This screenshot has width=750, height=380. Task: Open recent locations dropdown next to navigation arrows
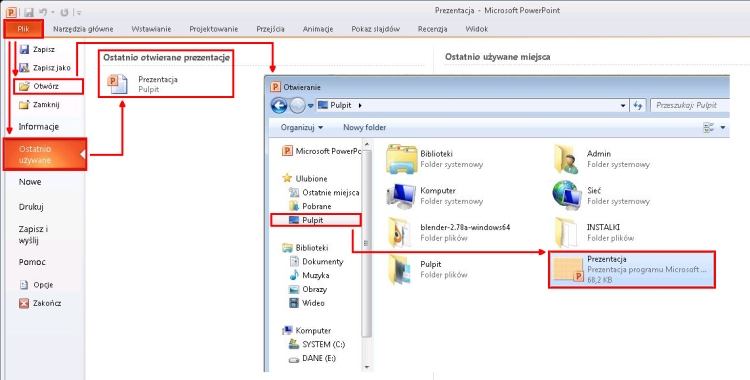pyautogui.click(x=310, y=106)
